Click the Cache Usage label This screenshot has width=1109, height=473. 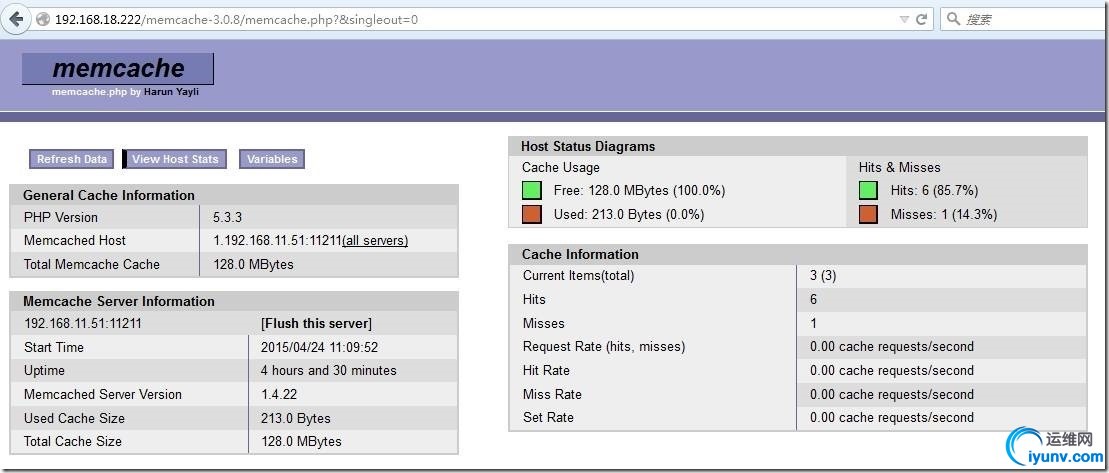pyautogui.click(x=561, y=168)
